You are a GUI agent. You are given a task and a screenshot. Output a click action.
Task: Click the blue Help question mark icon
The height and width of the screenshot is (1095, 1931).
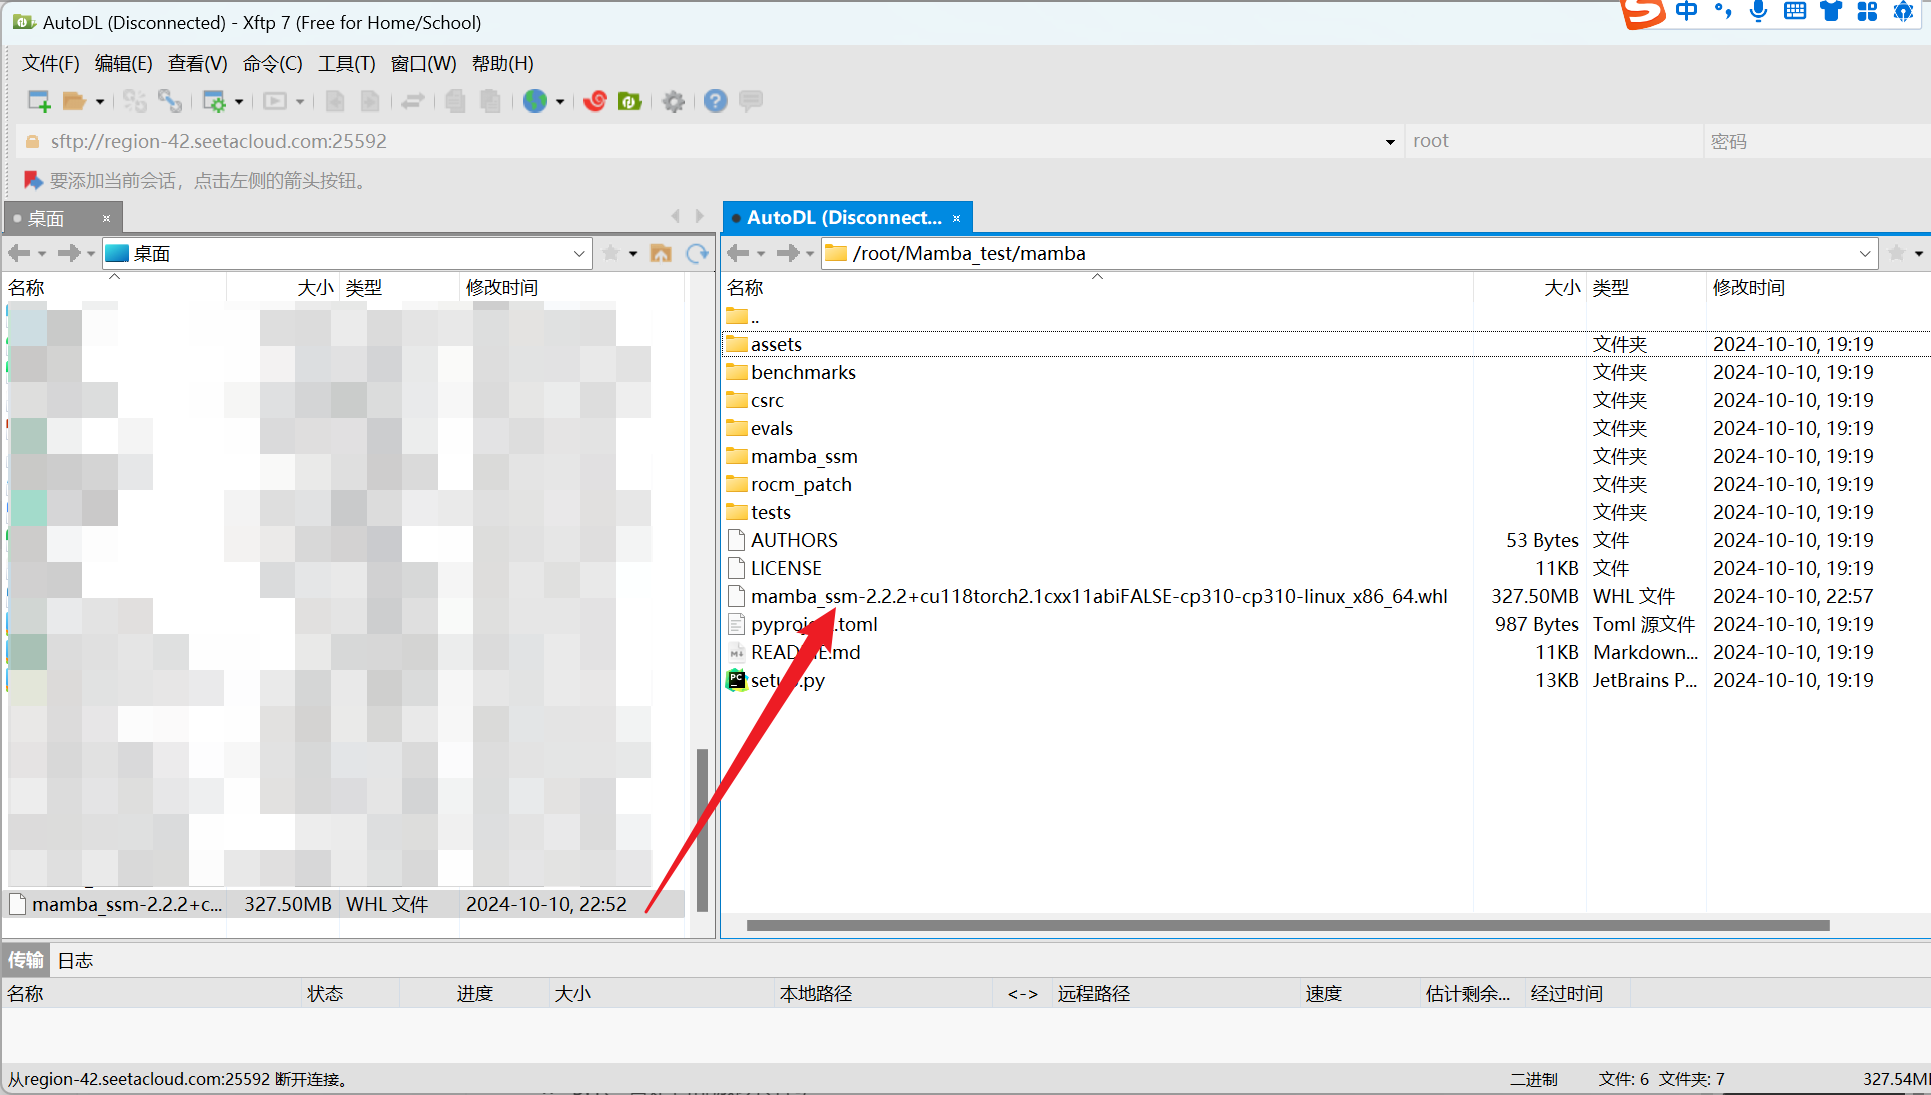[x=715, y=101]
